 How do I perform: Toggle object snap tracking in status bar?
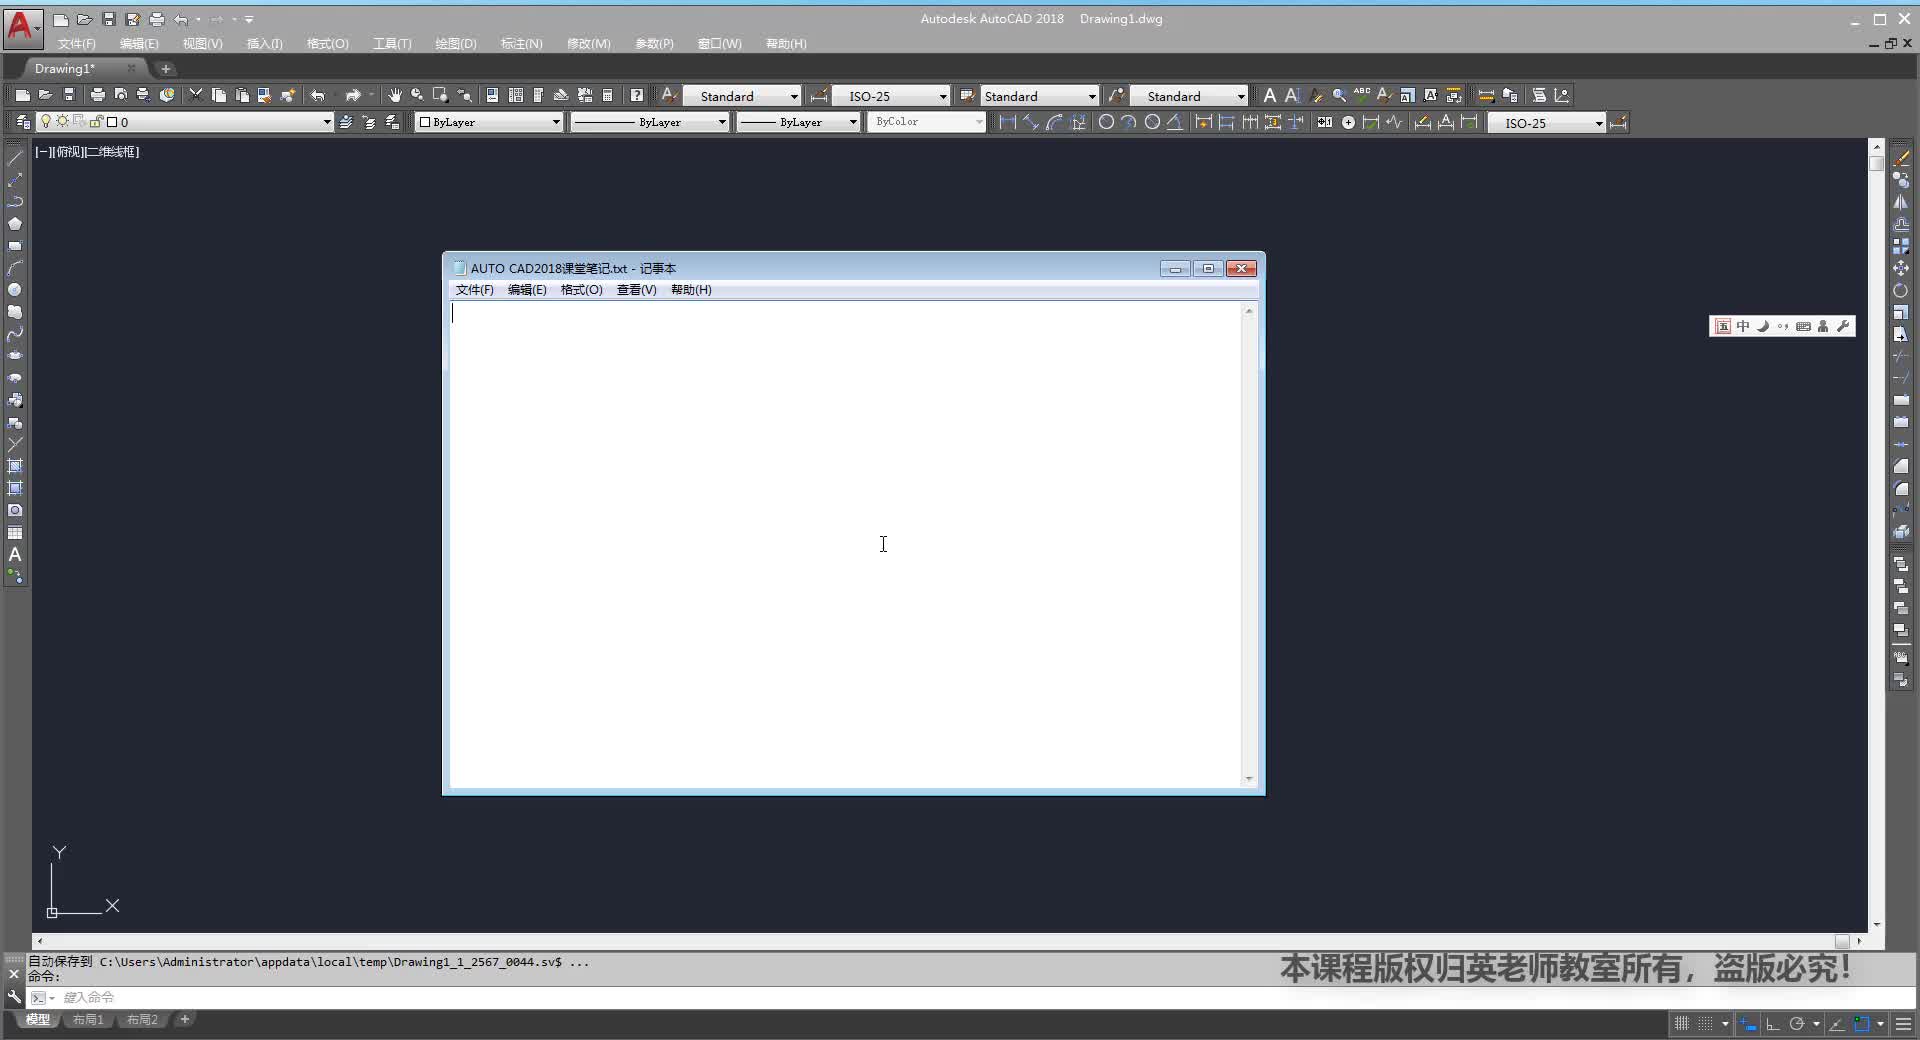coord(1837,1023)
